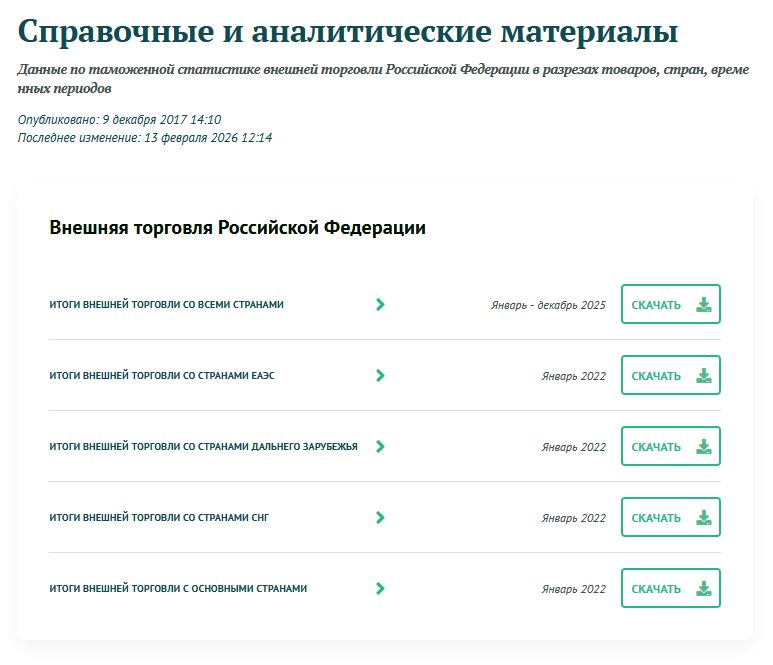The image size is (773, 665).
Task: Expand chevron beside 'со странами СНГ' row
Action: (x=380, y=518)
